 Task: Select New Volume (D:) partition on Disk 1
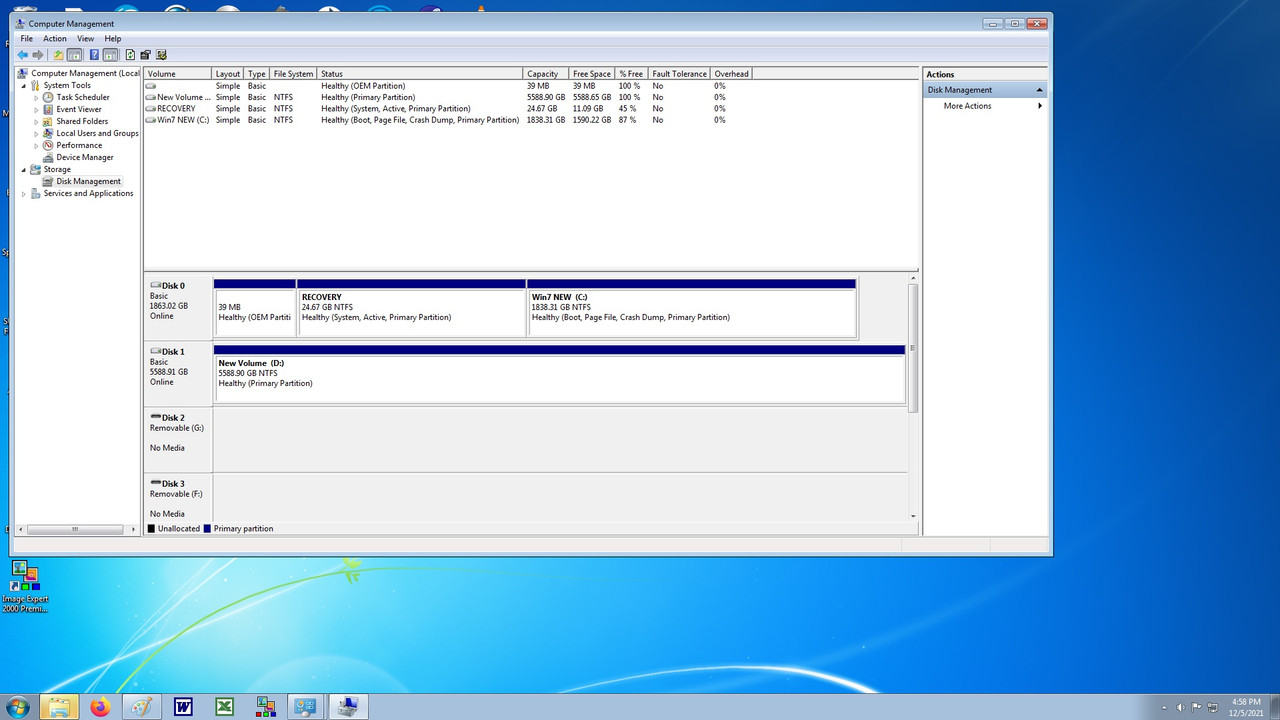pos(559,374)
